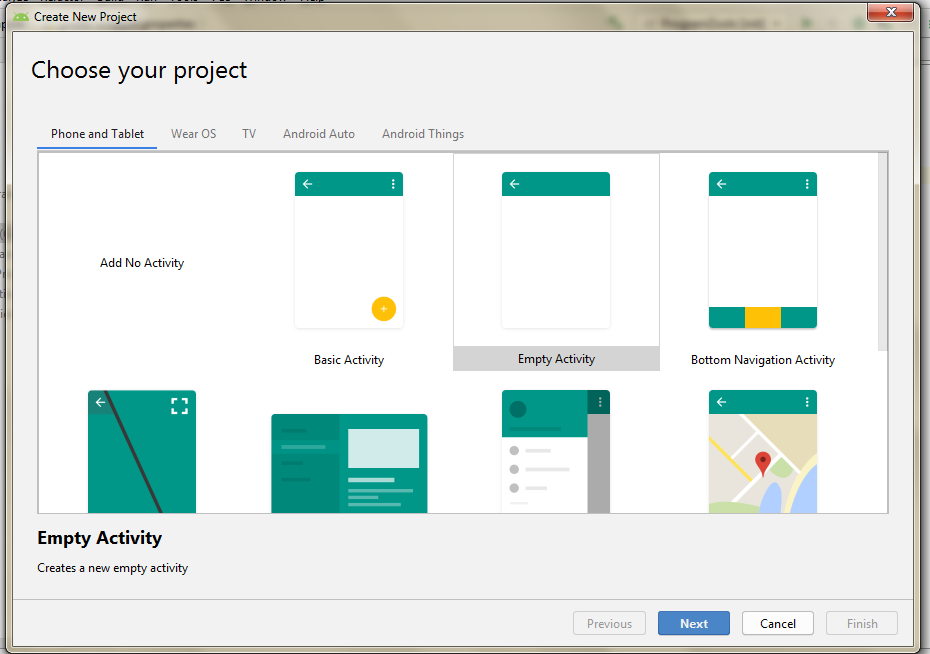930x654 pixels.
Task: Pick the Add No Activity option
Action: (x=142, y=263)
